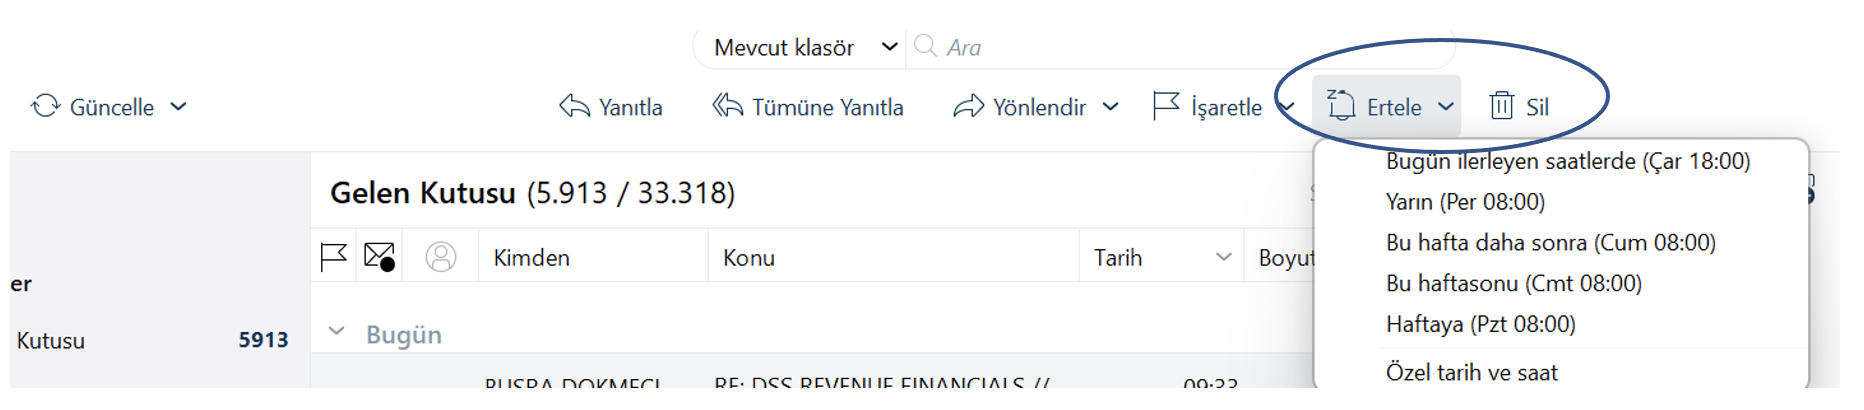Image resolution: width=1864 pixels, height=410 pixels.
Task: Click the Ertele snooze bell icon
Action: point(1341,105)
